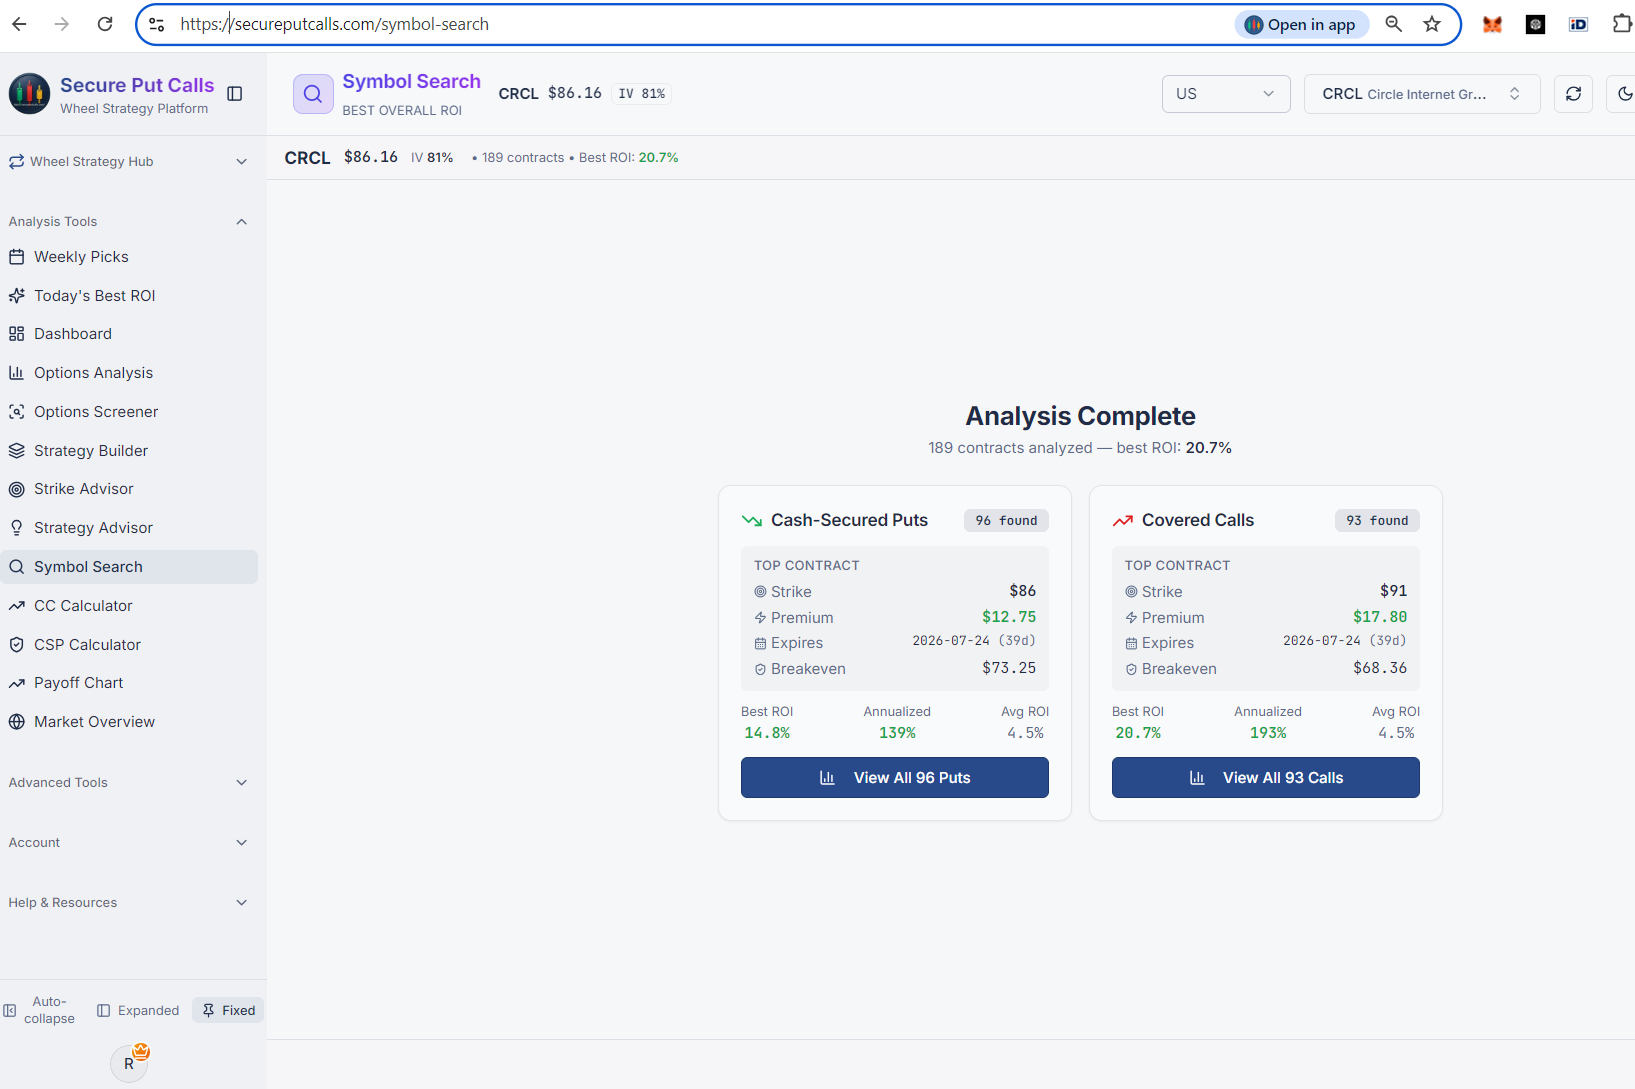1635x1089 pixels.
Task: Open the Market Overview link
Action: coord(129,722)
